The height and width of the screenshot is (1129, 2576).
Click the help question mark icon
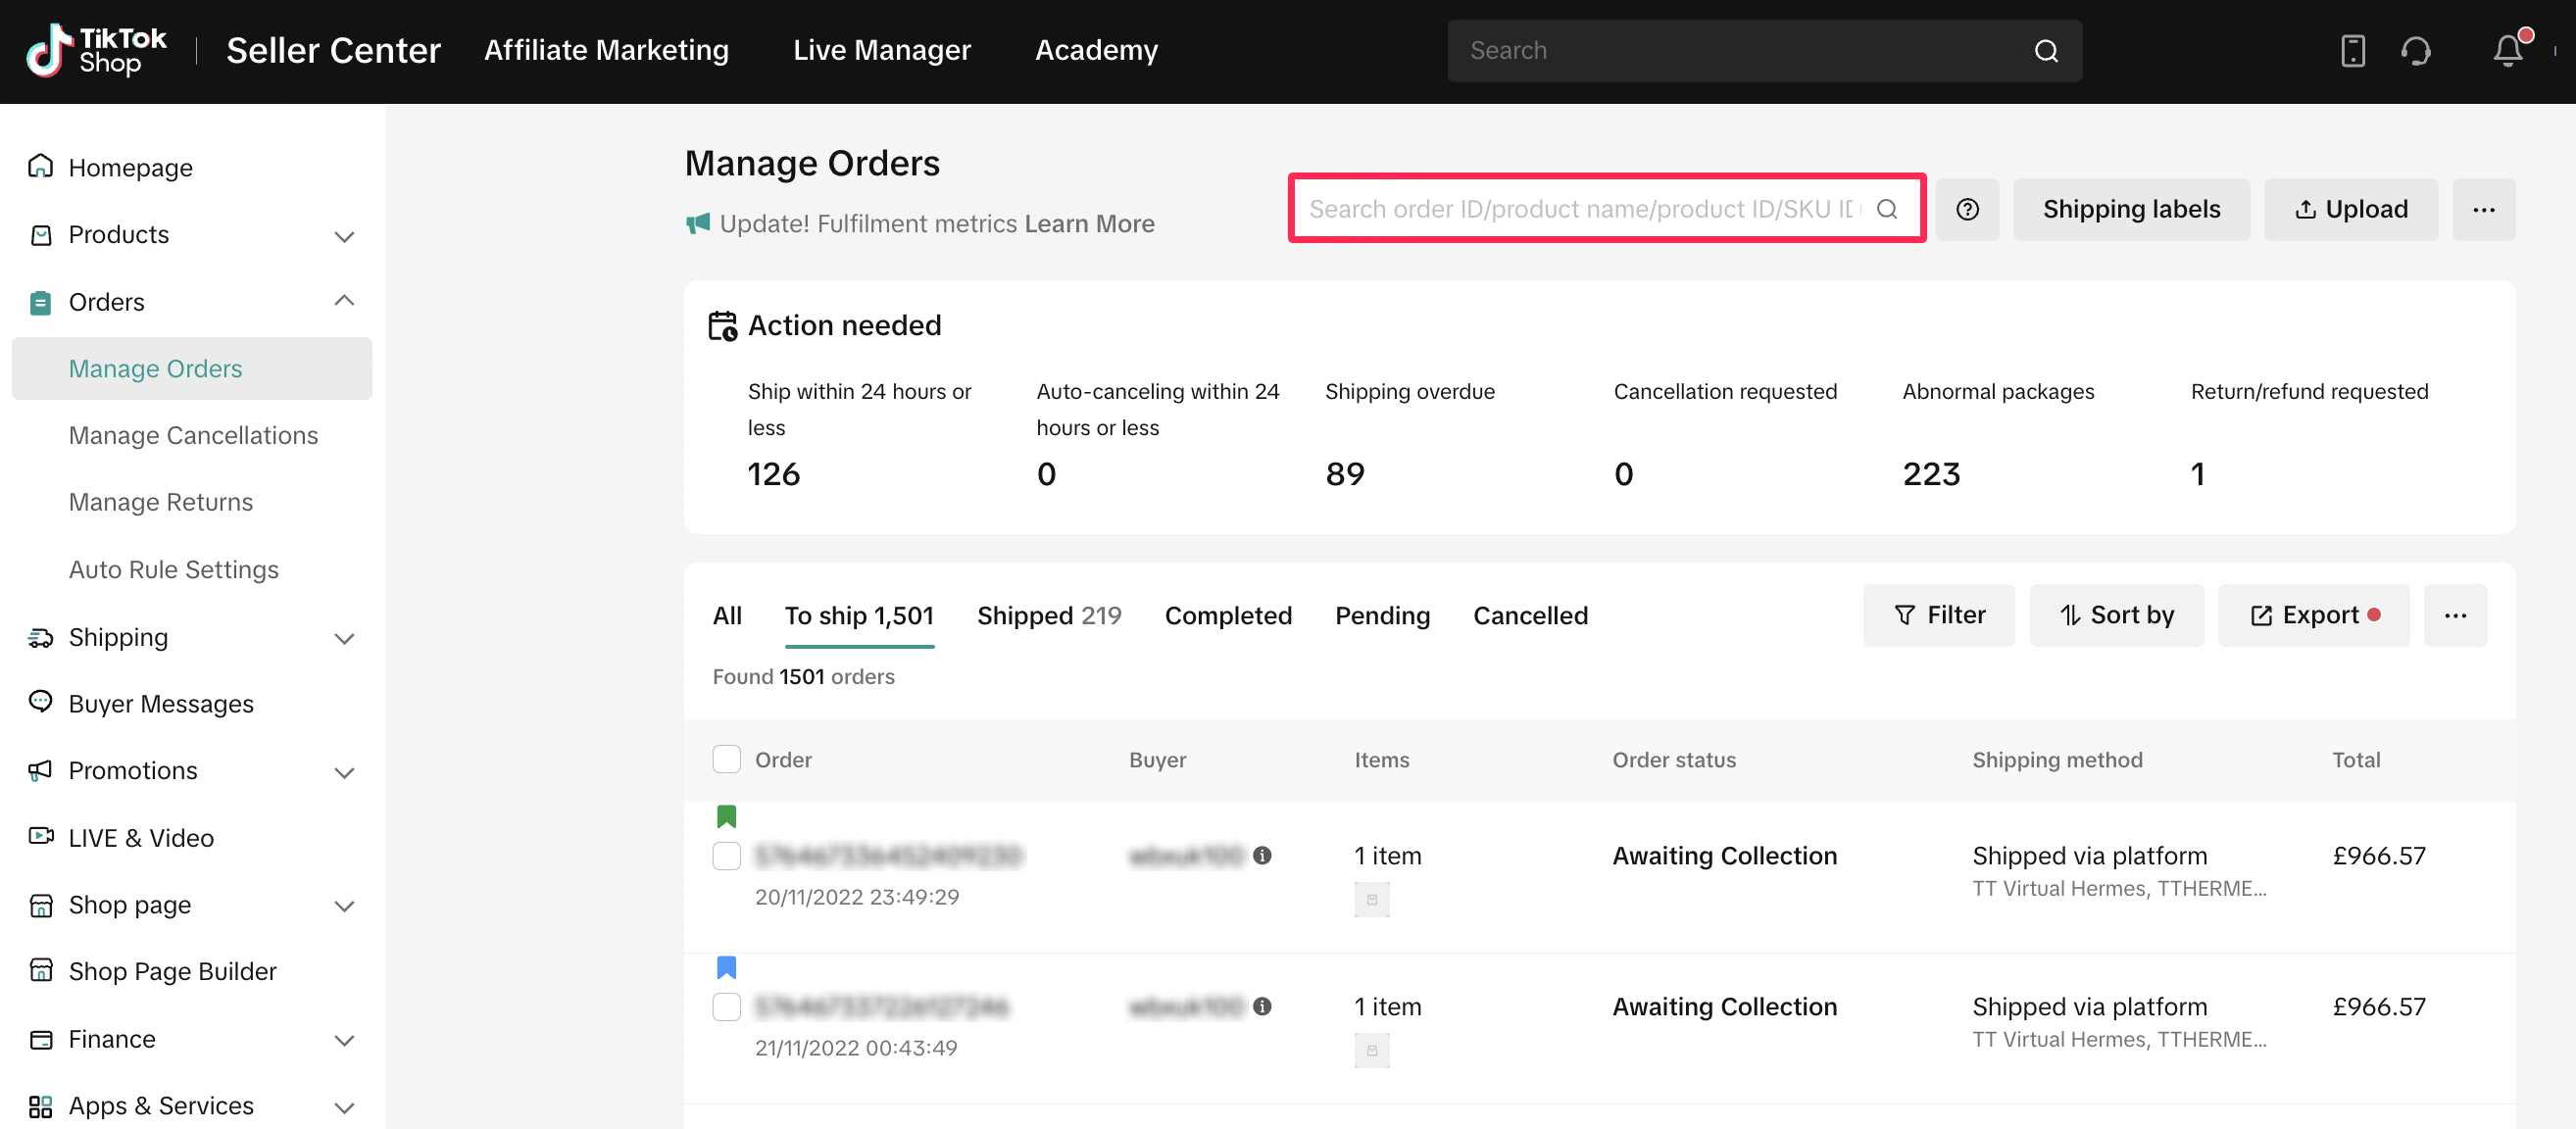(x=1967, y=209)
